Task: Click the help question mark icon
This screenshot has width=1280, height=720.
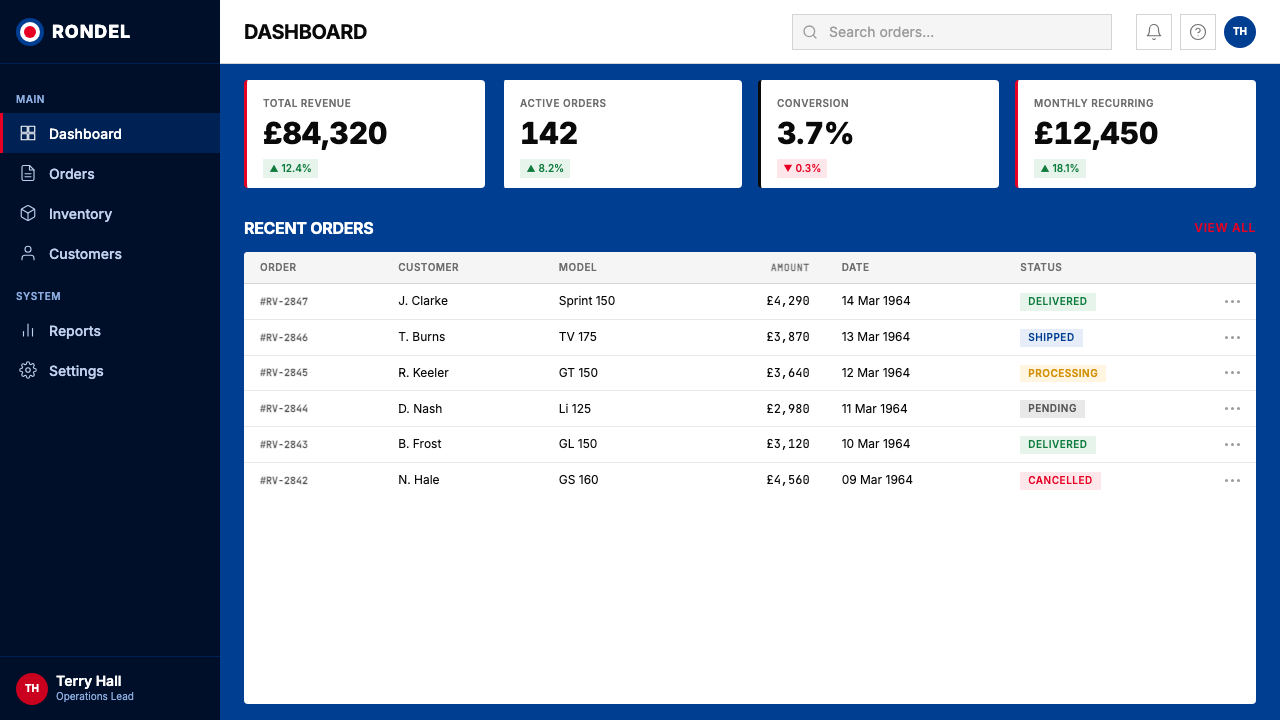Action: click(x=1198, y=32)
